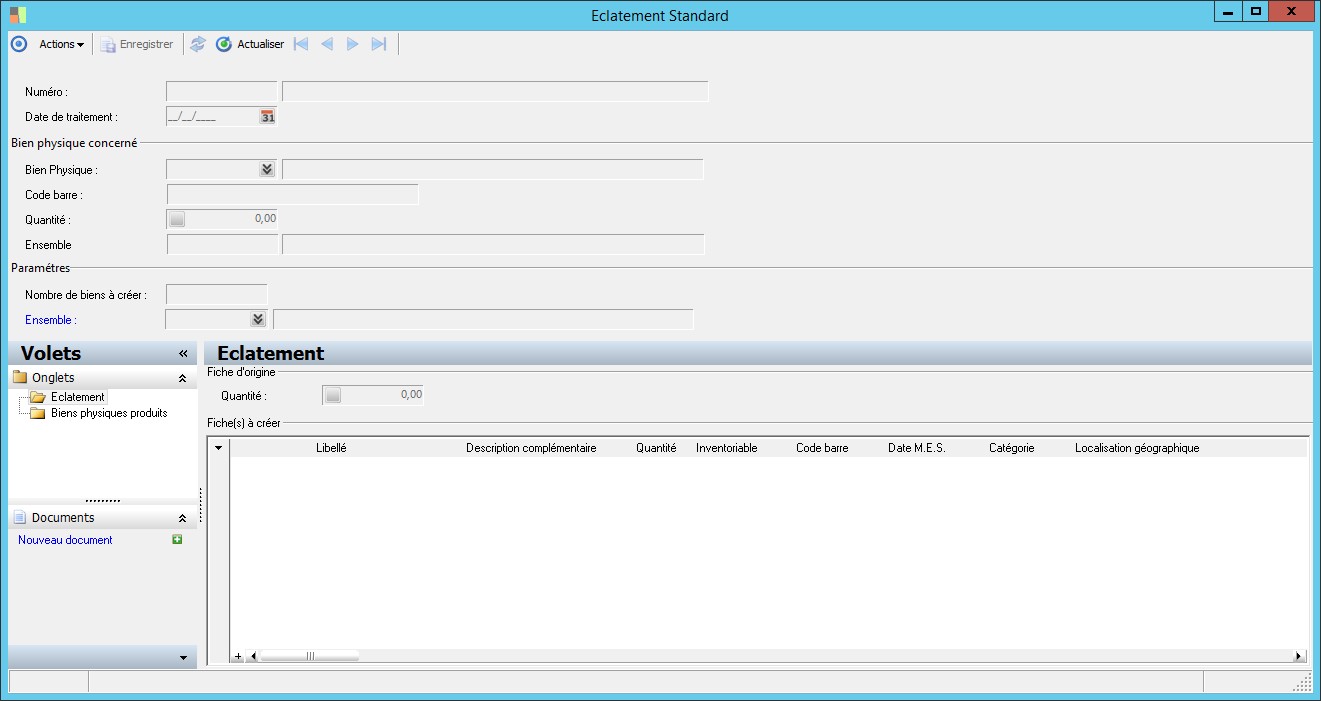Select Eclatement in the Onglets tree

tap(78, 397)
